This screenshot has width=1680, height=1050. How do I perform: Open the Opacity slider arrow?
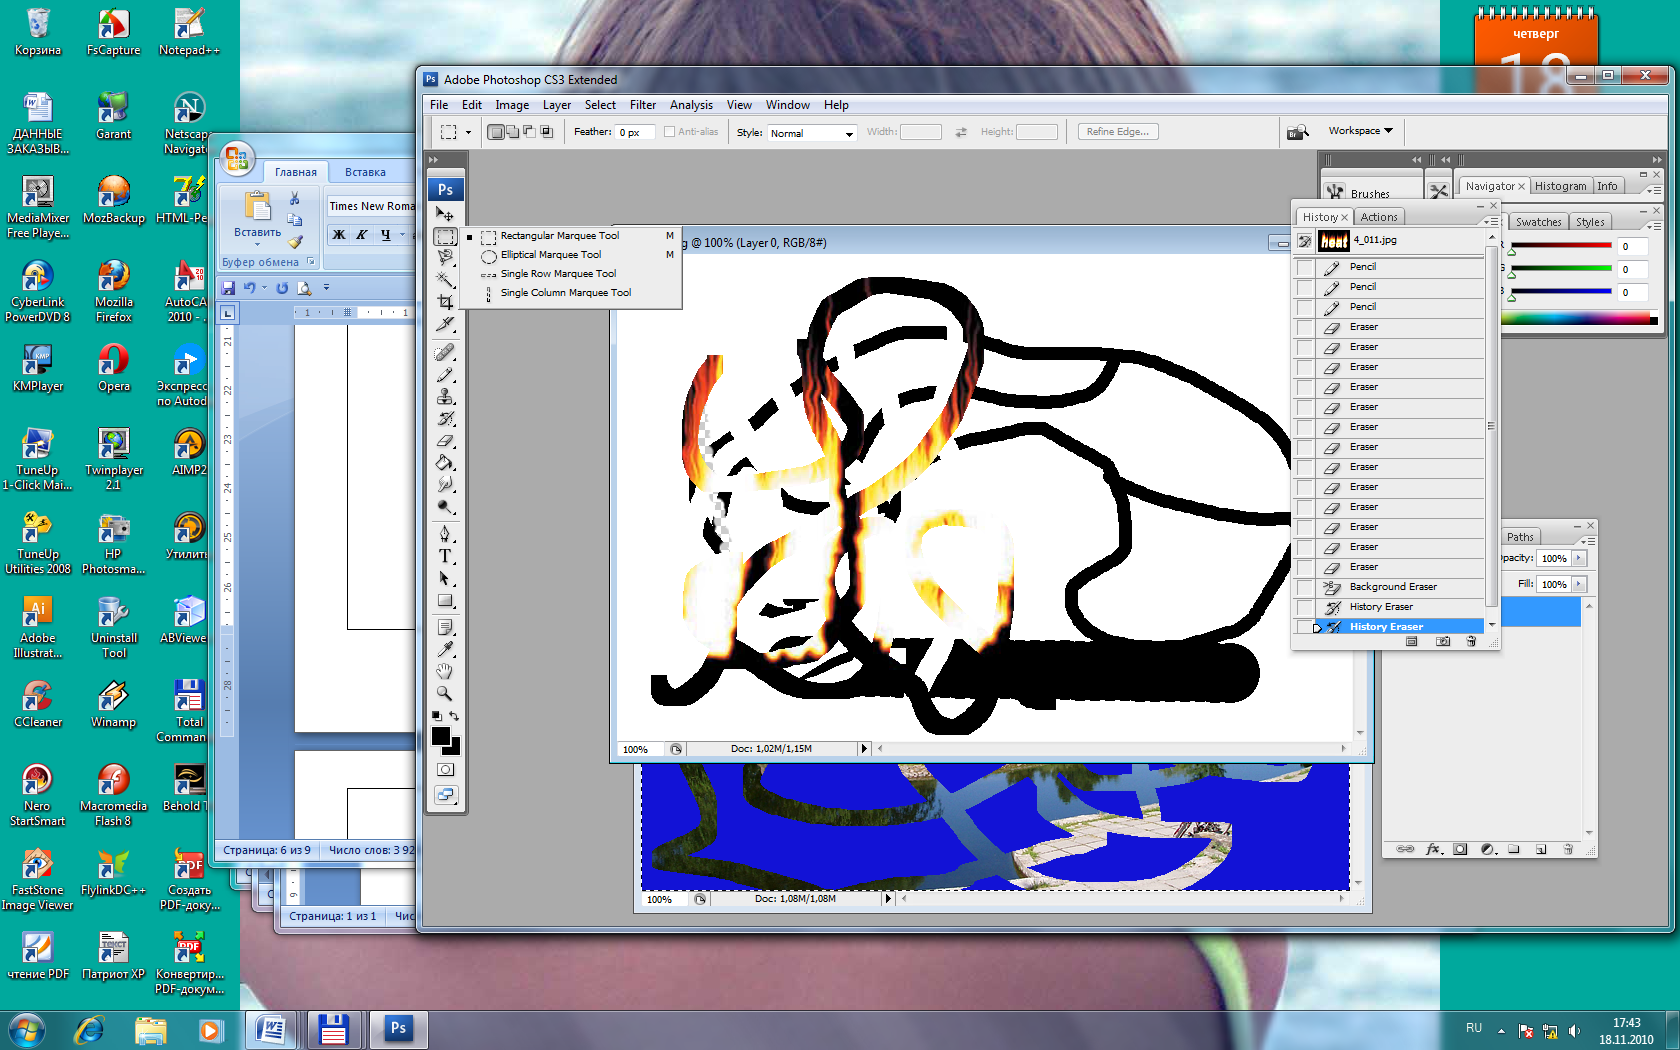[x=1579, y=558]
